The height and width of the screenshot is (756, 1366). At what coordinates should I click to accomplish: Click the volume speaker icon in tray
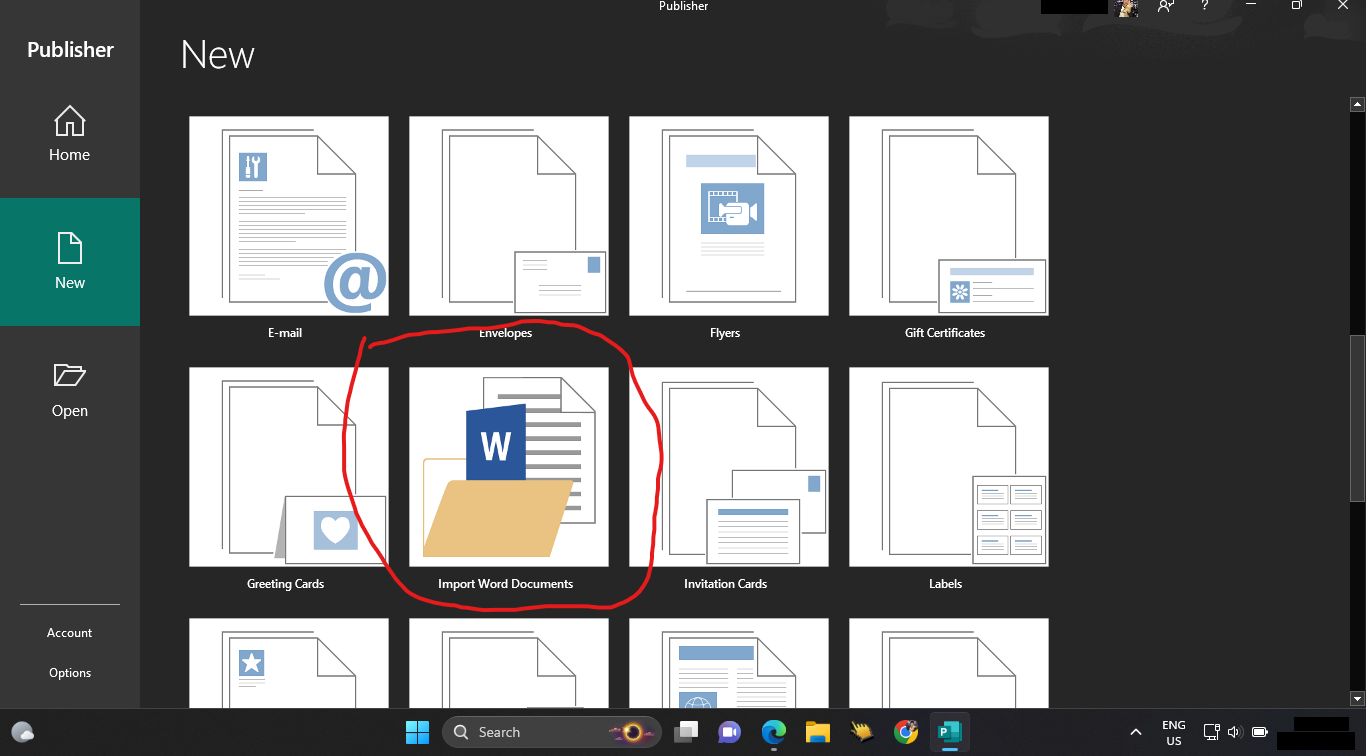pyautogui.click(x=1234, y=732)
